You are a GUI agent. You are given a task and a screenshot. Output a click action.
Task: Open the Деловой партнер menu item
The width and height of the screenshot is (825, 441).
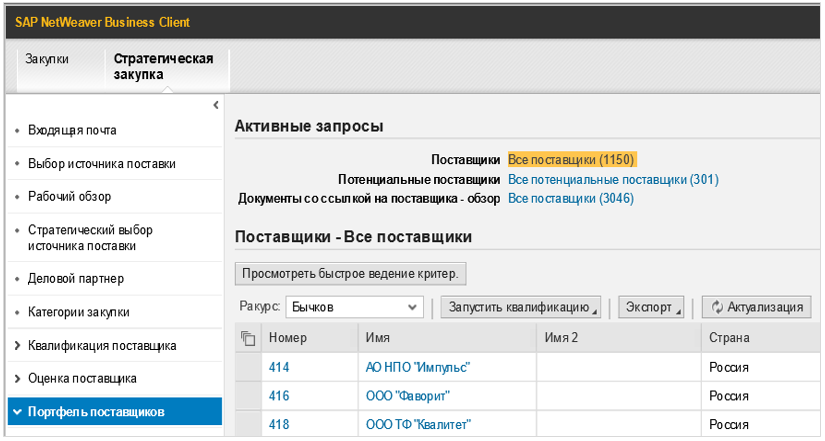pos(76,279)
